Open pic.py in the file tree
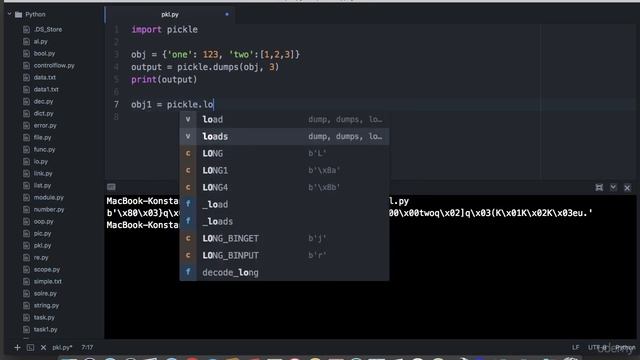640x360 pixels. (42, 233)
